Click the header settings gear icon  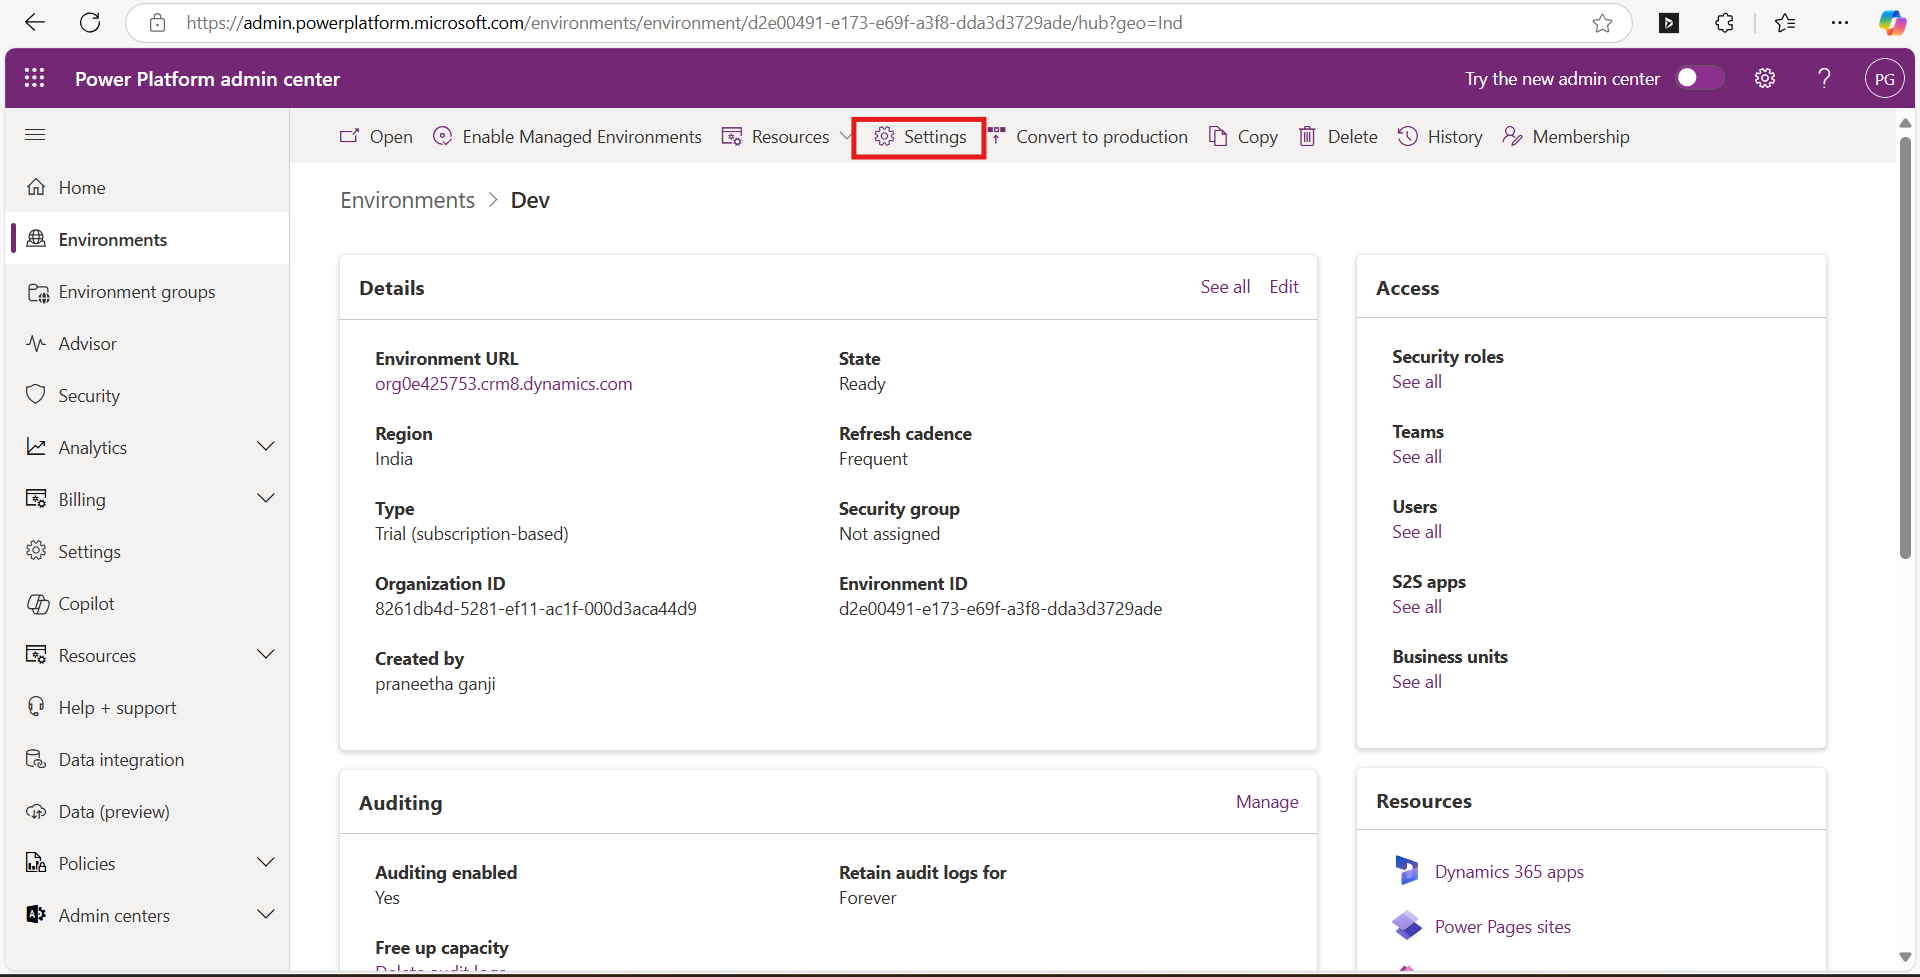1765,78
